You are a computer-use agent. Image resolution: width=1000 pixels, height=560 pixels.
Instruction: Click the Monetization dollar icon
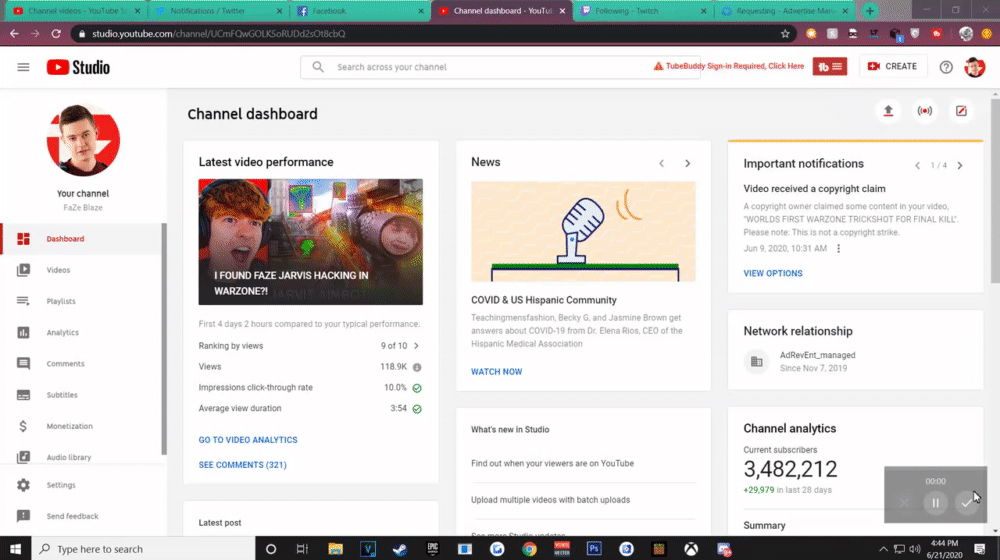23,426
